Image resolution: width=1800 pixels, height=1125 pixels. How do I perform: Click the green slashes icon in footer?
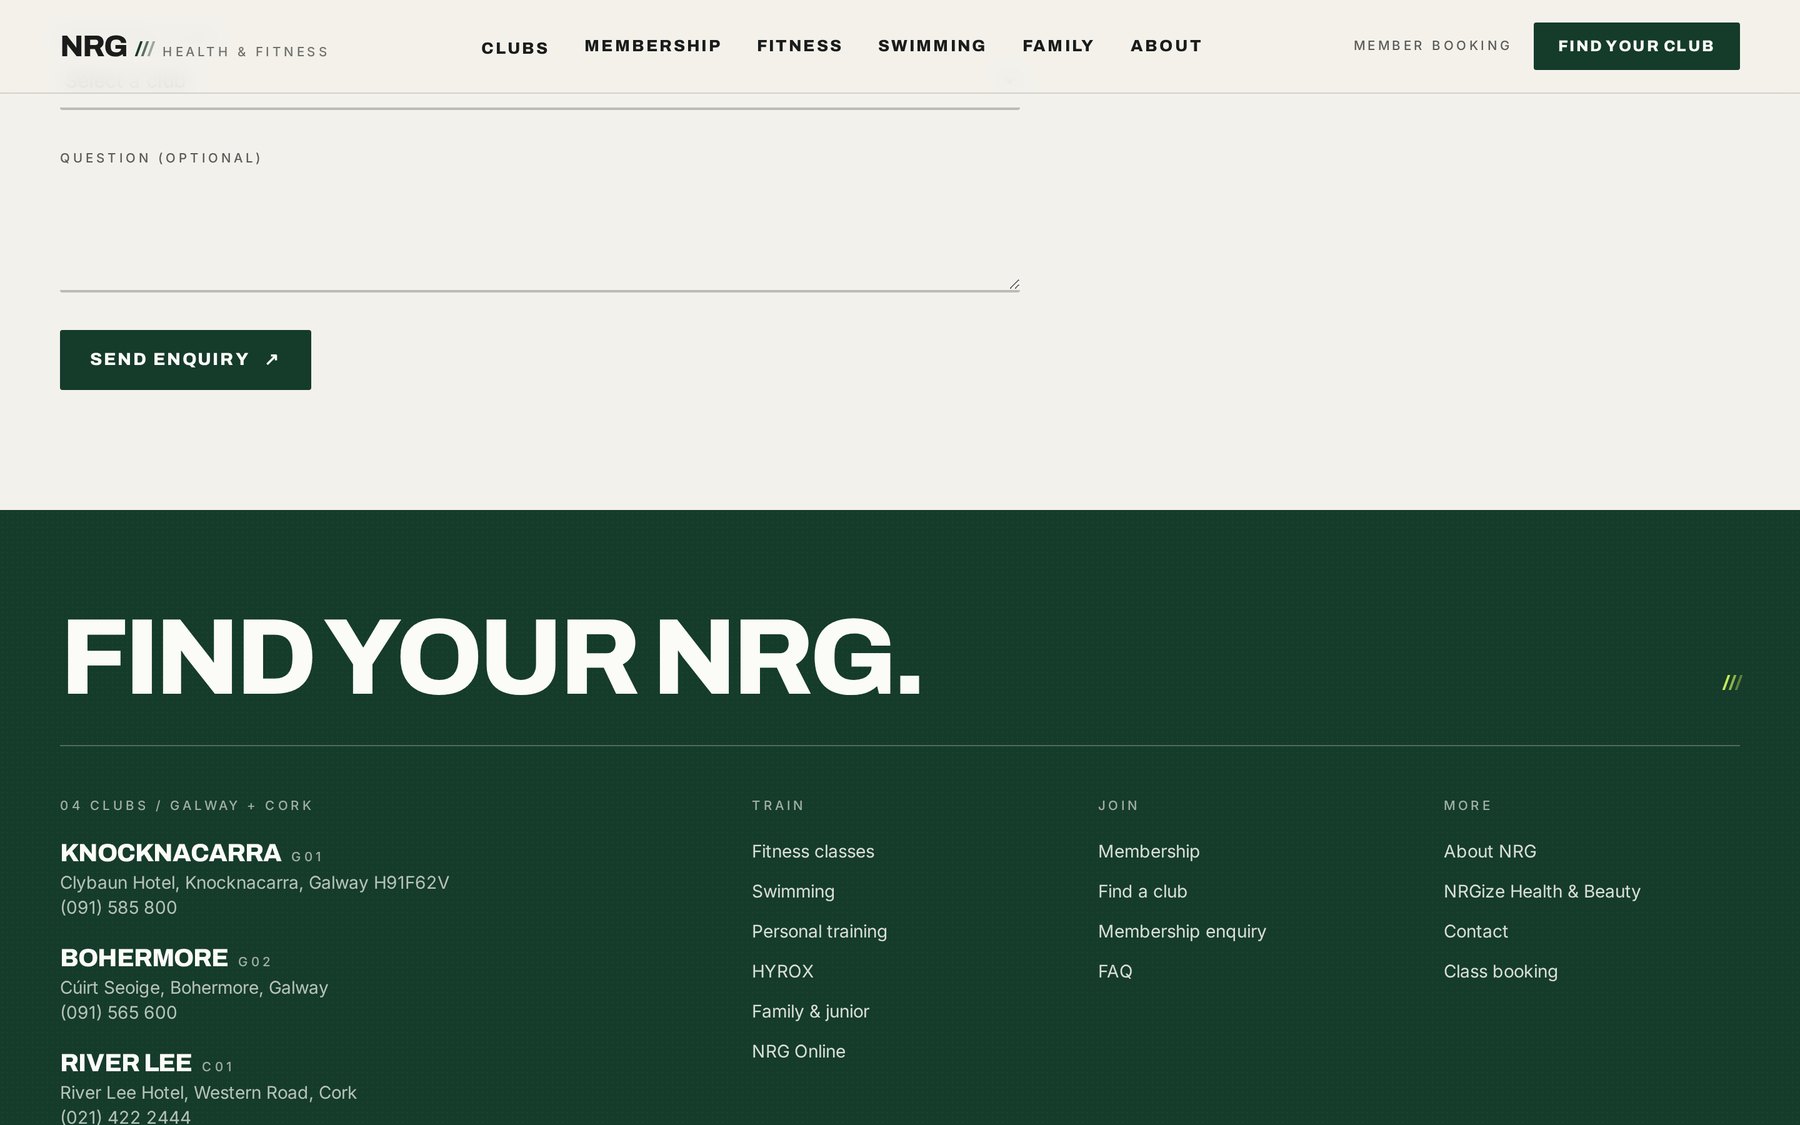click(x=1732, y=683)
